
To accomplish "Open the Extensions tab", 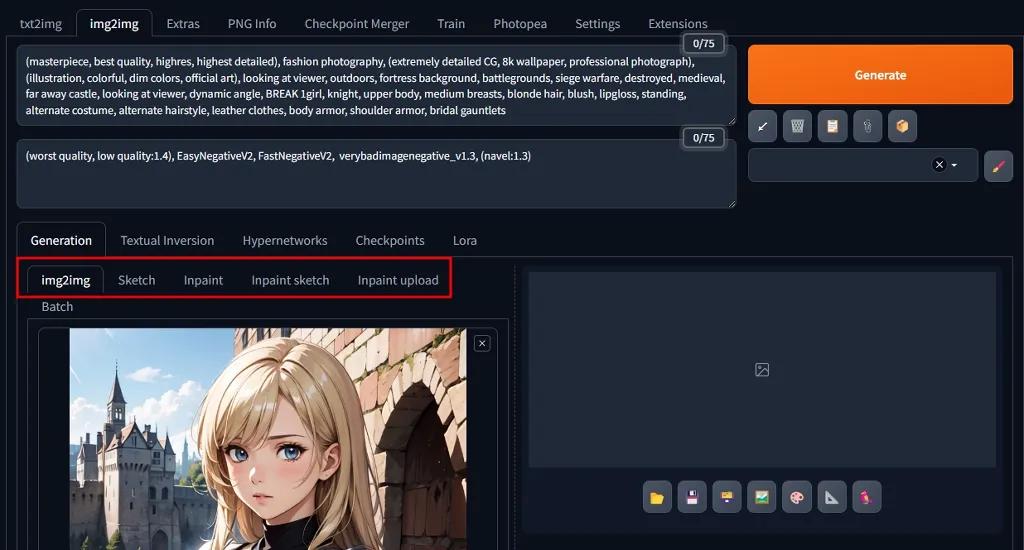I will tap(678, 24).
